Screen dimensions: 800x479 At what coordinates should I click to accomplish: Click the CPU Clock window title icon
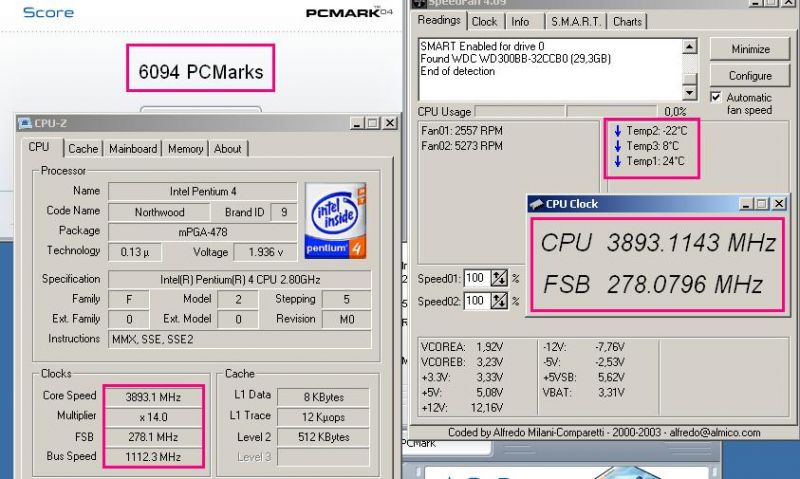(536, 204)
